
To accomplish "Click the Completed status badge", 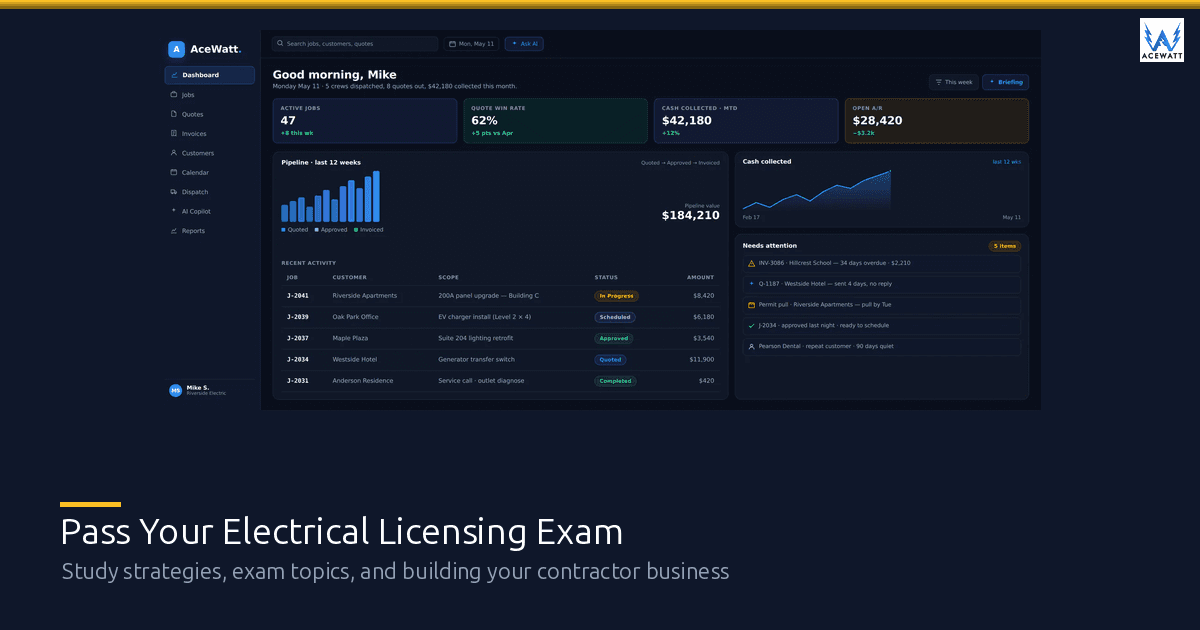I will tap(615, 381).
